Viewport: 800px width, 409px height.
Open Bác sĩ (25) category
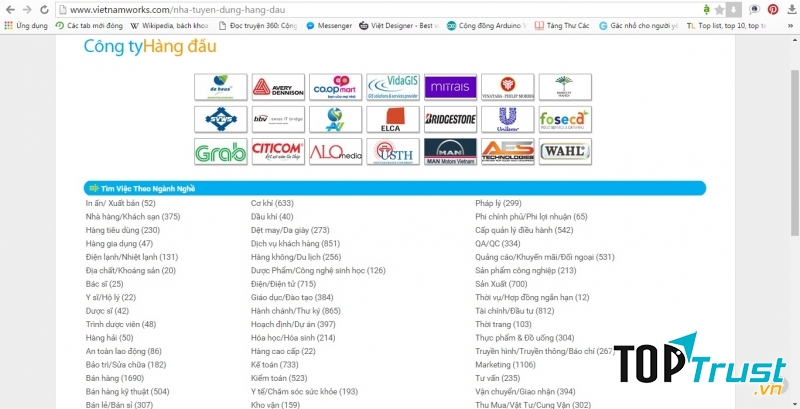click(x=104, y=284)
